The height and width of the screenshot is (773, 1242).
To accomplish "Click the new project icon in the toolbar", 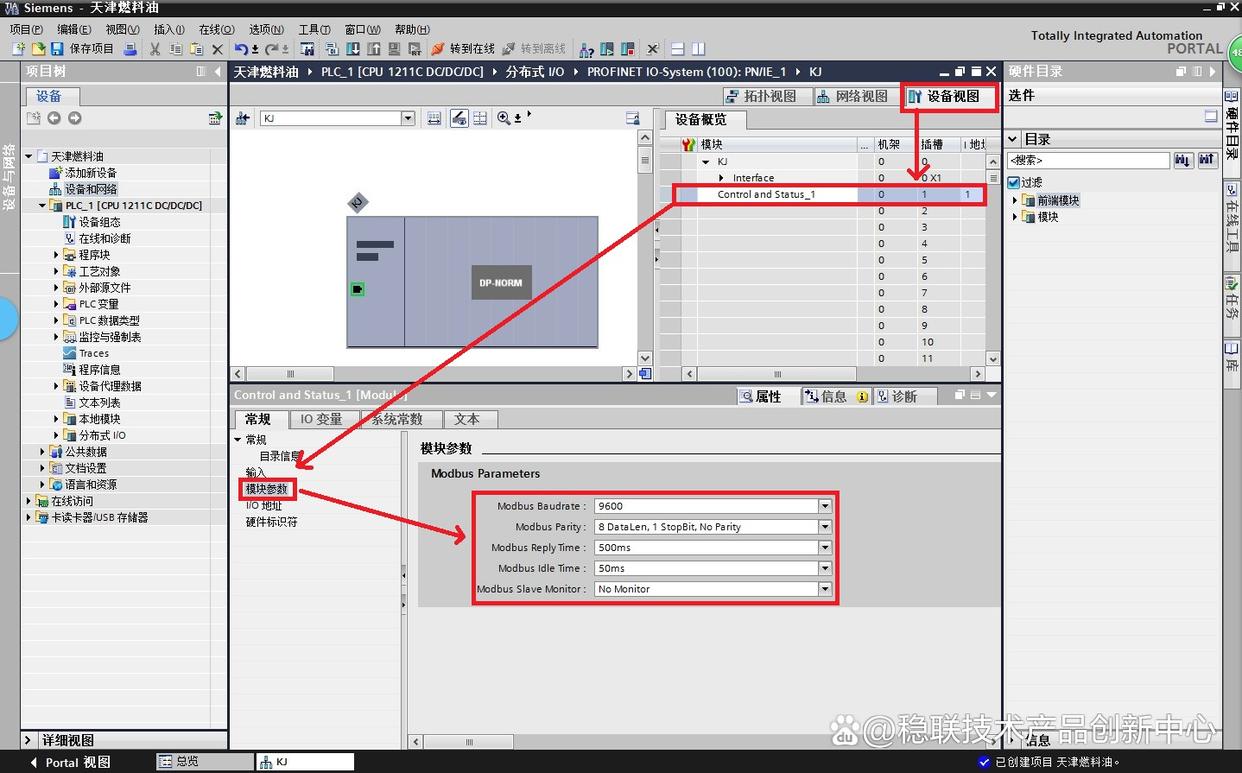I will pyautogui.click(x=19, y=48).
